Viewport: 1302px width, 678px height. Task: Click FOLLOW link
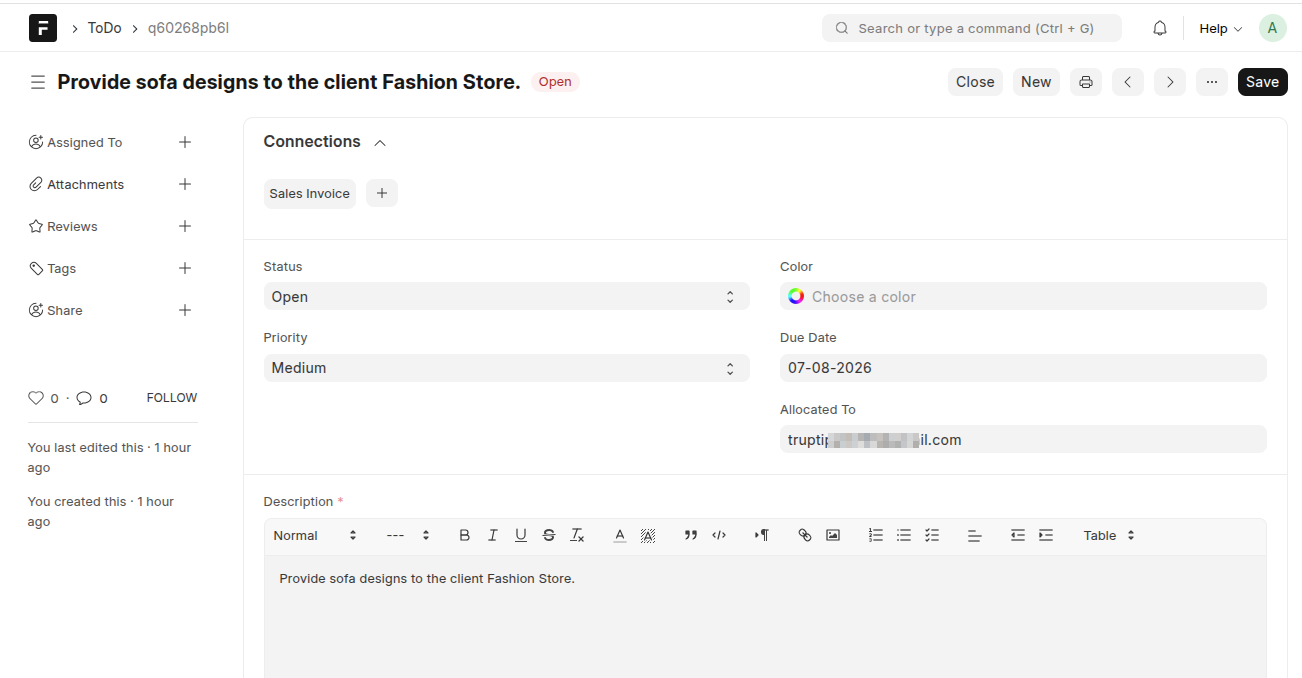[x=172, y=398]
